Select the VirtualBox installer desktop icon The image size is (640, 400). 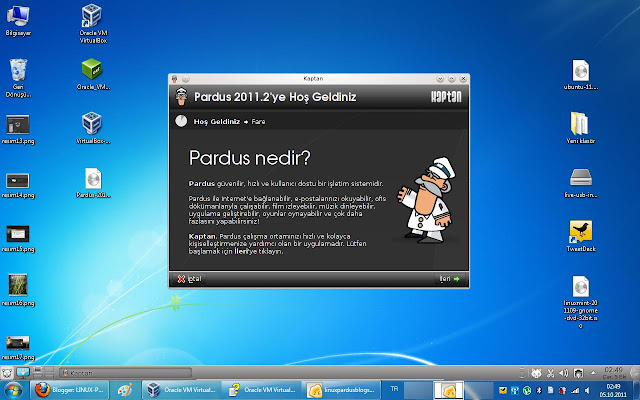(x=93, y=128)
